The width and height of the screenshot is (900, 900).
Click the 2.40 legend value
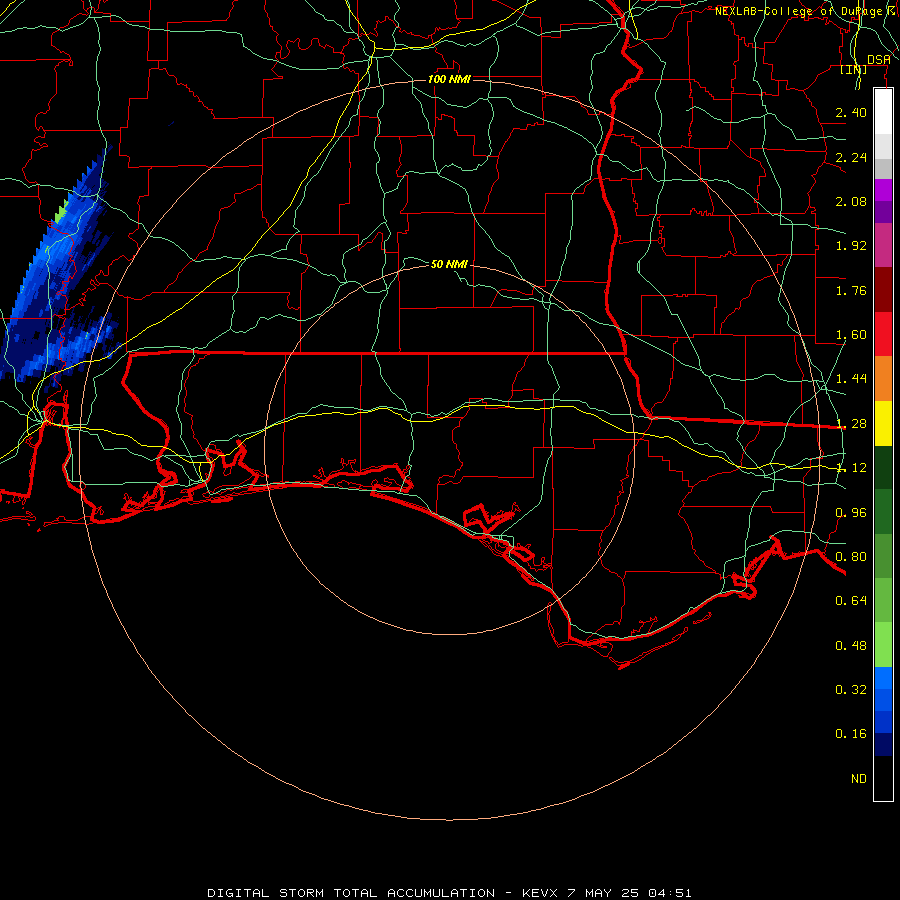pyautogui.click(x=851, y=112)
